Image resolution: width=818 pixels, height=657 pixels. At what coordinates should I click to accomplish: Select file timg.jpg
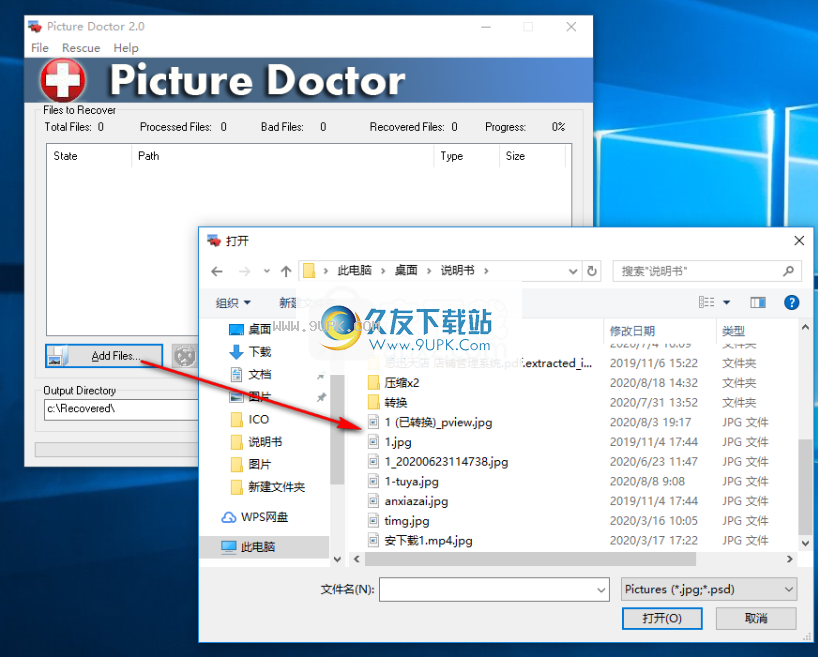[407, 521]
